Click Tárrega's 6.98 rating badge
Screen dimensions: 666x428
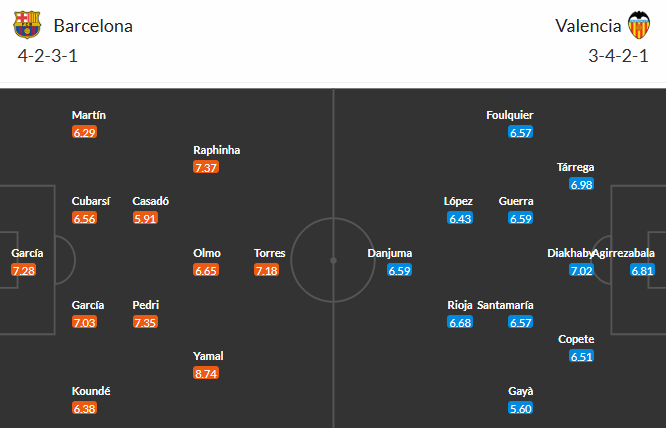582,184
